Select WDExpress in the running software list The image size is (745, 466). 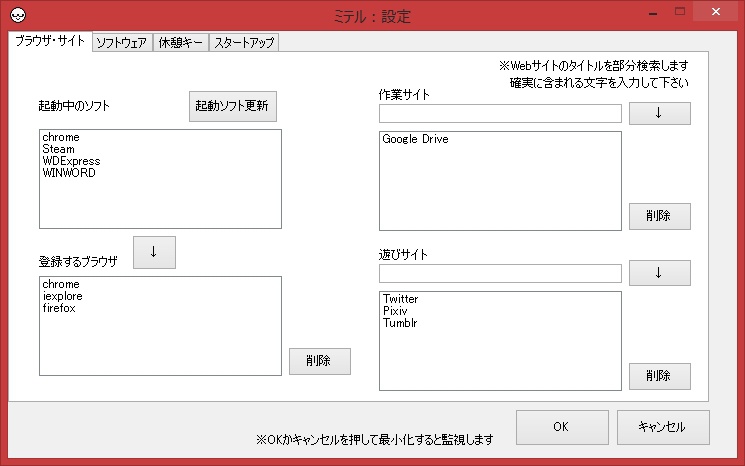click(71, 161)
